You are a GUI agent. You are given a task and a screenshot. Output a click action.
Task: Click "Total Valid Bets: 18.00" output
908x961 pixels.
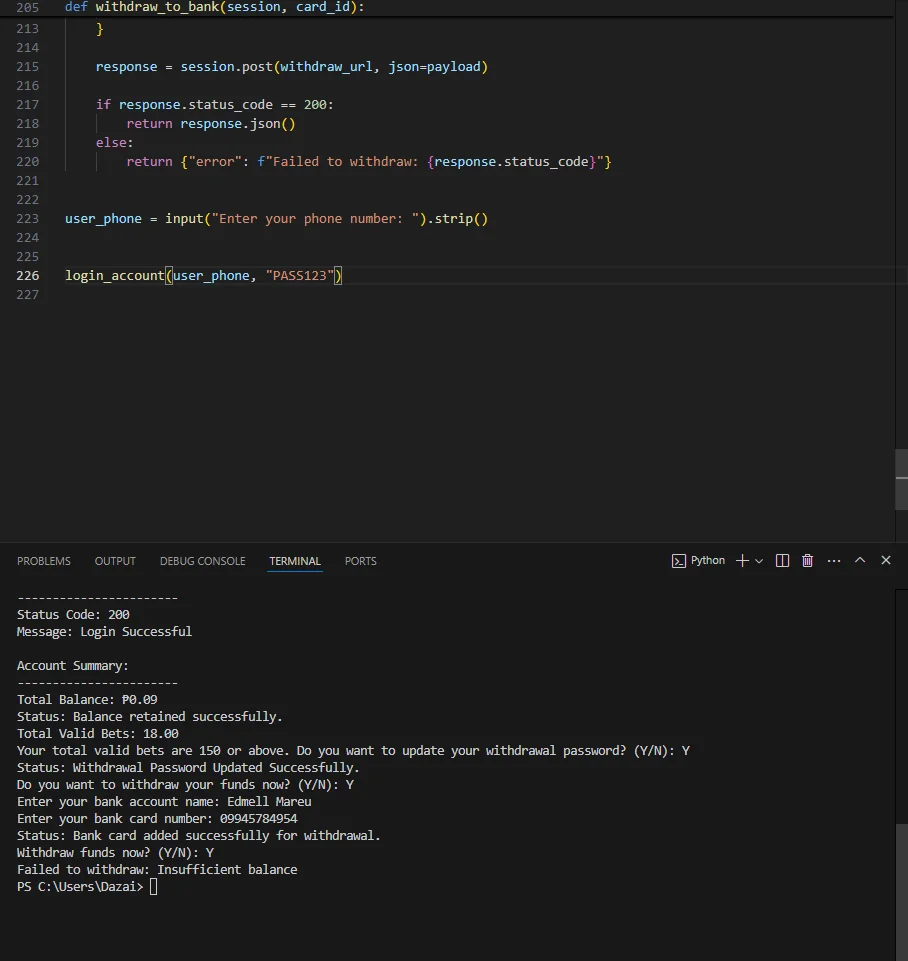pos(97,734)
